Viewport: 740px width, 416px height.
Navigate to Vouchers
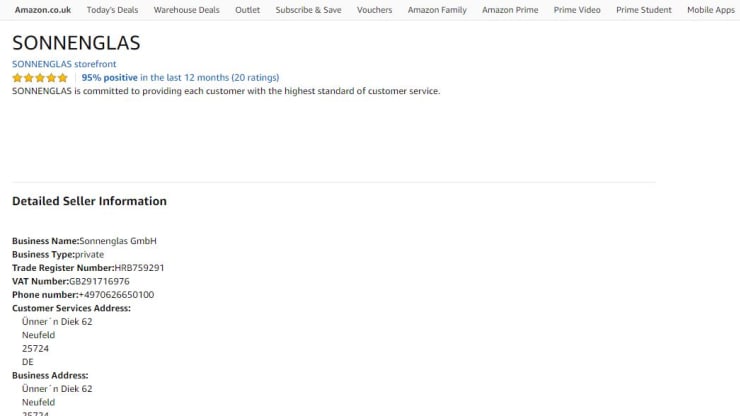tap(374, 10)
